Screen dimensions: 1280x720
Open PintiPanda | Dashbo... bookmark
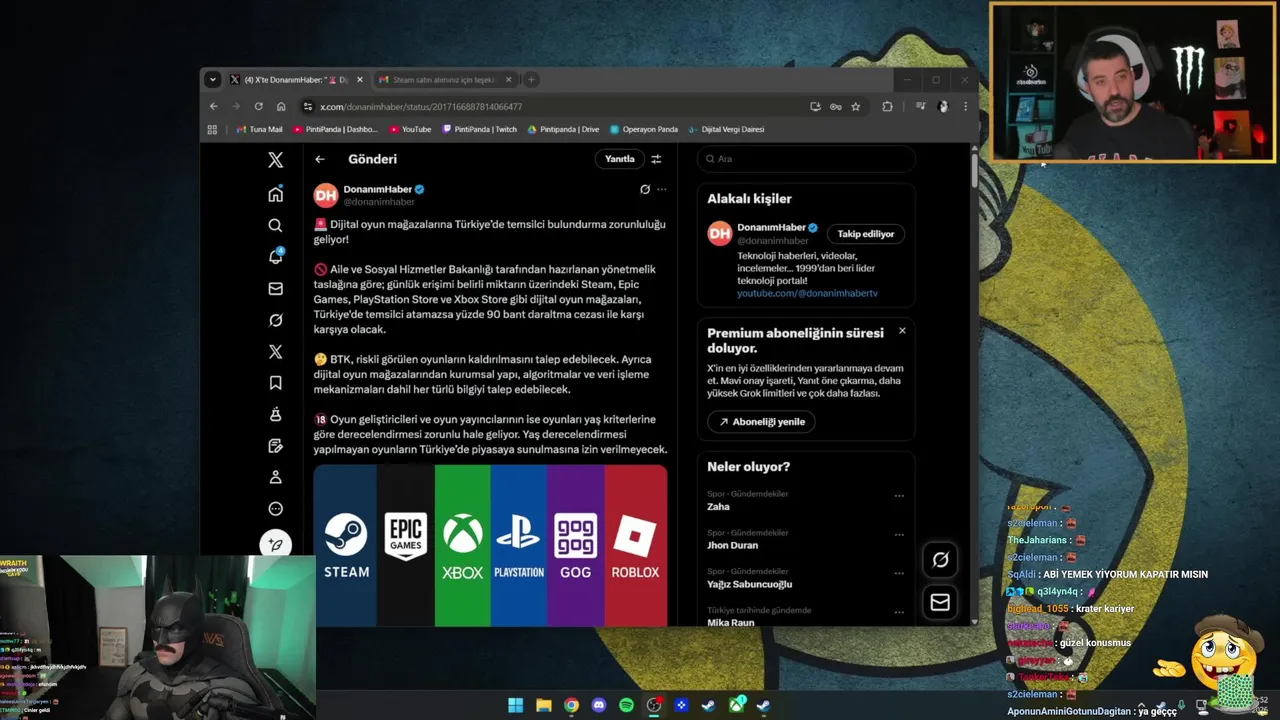(x=335, y=129)
